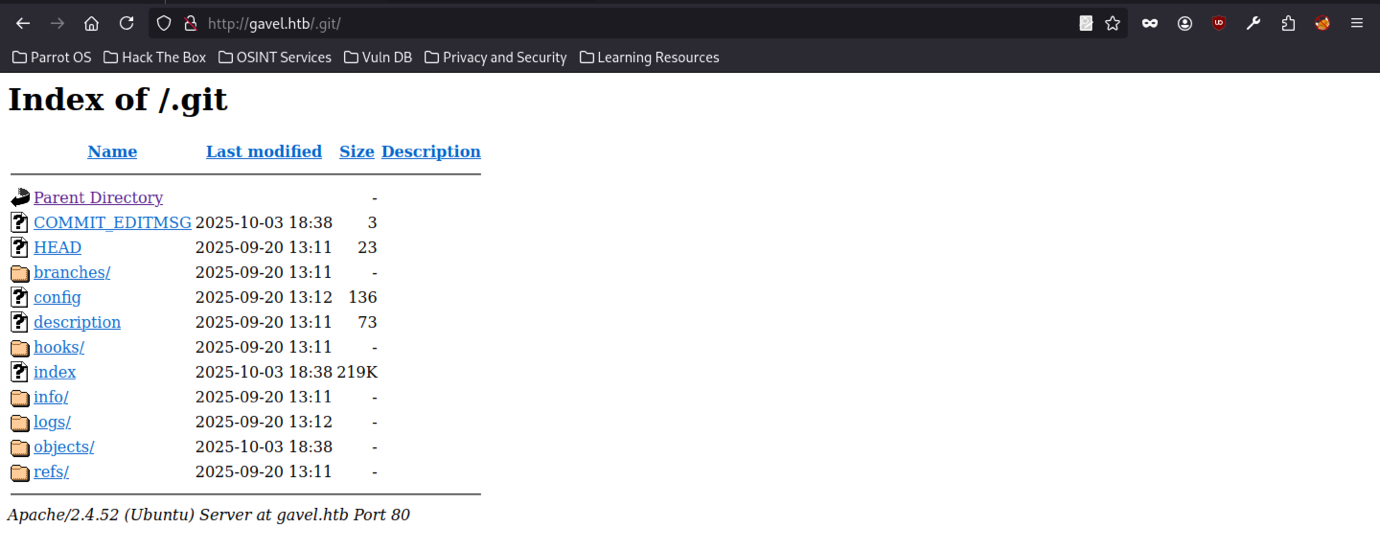Image resolution: width=1380 pixels, height=551 pixels.
Task: Expand the OSINT Services bookmarks folder
Action: tap(274, 57)
